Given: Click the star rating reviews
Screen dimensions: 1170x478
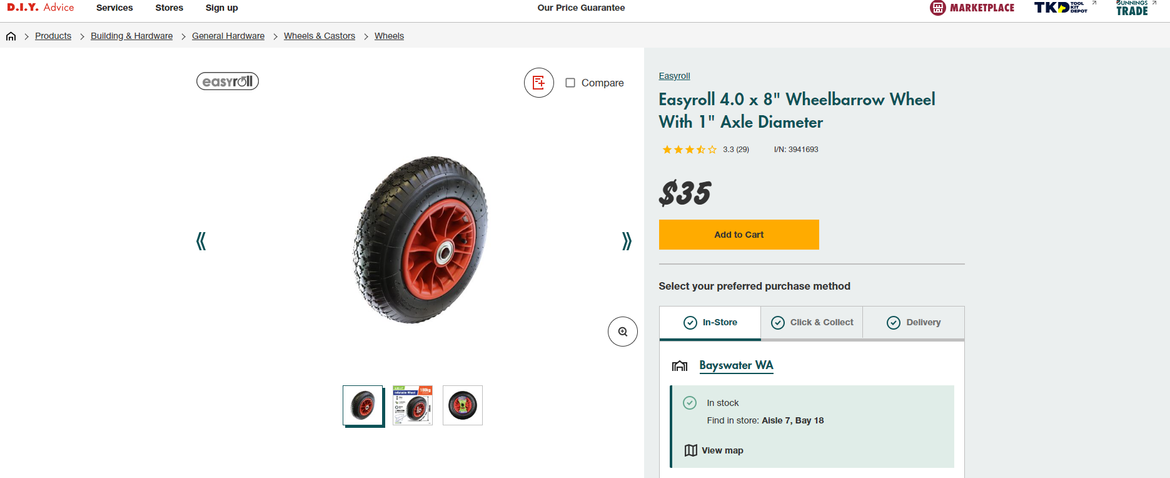Looking at the screenshot, I should click(x=690, y=150).
